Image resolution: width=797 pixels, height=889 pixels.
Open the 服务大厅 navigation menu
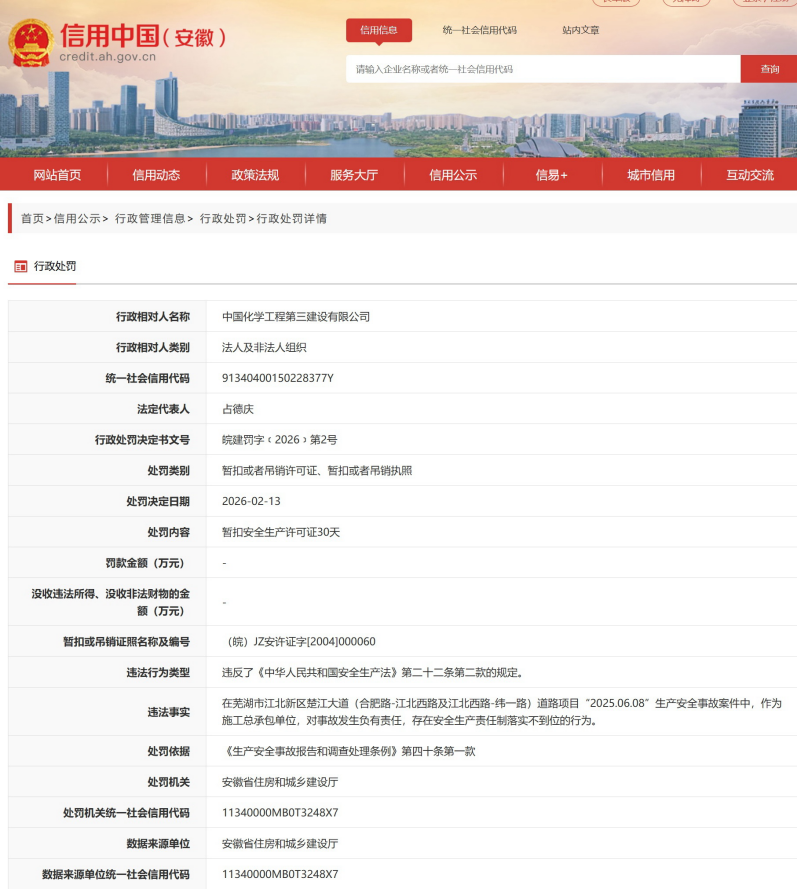(354, 175)
